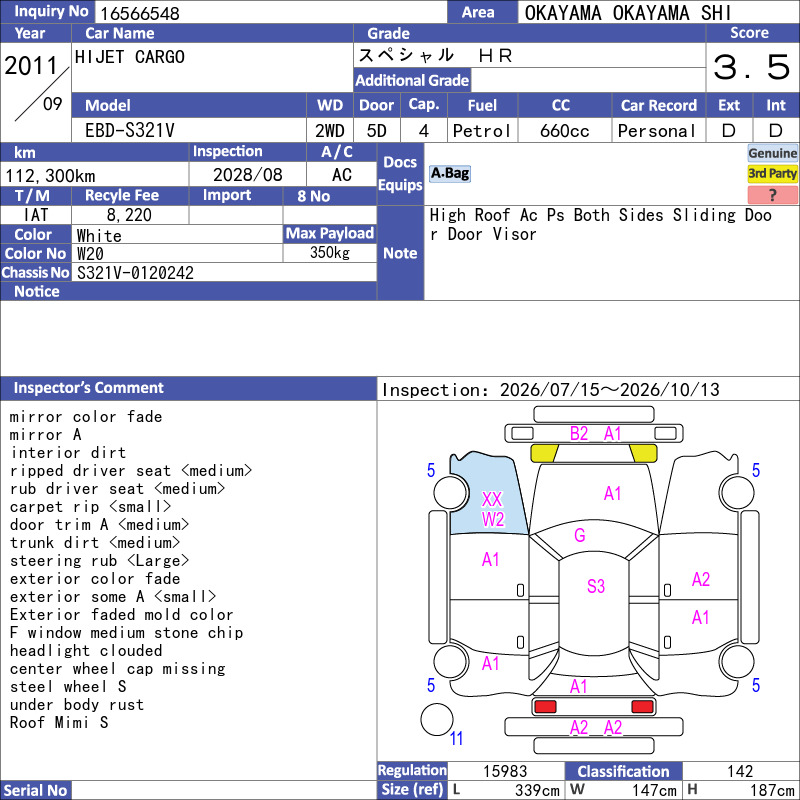This screenshot has height=800, width=800.
Task: Click the Personal car record value
Action: coord(657,131)
